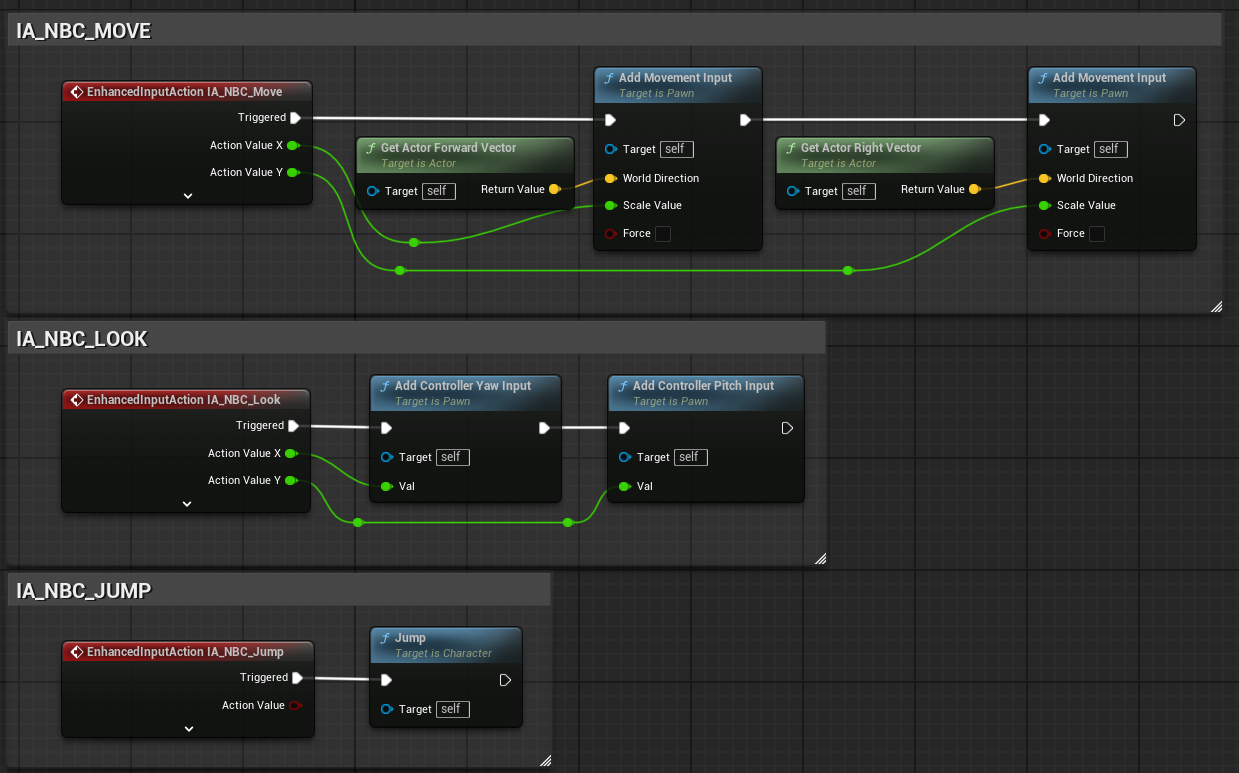Click Action Value Y pin on IA_NBC_Look
The image size is (1239, 773).
tap(290, 481)
